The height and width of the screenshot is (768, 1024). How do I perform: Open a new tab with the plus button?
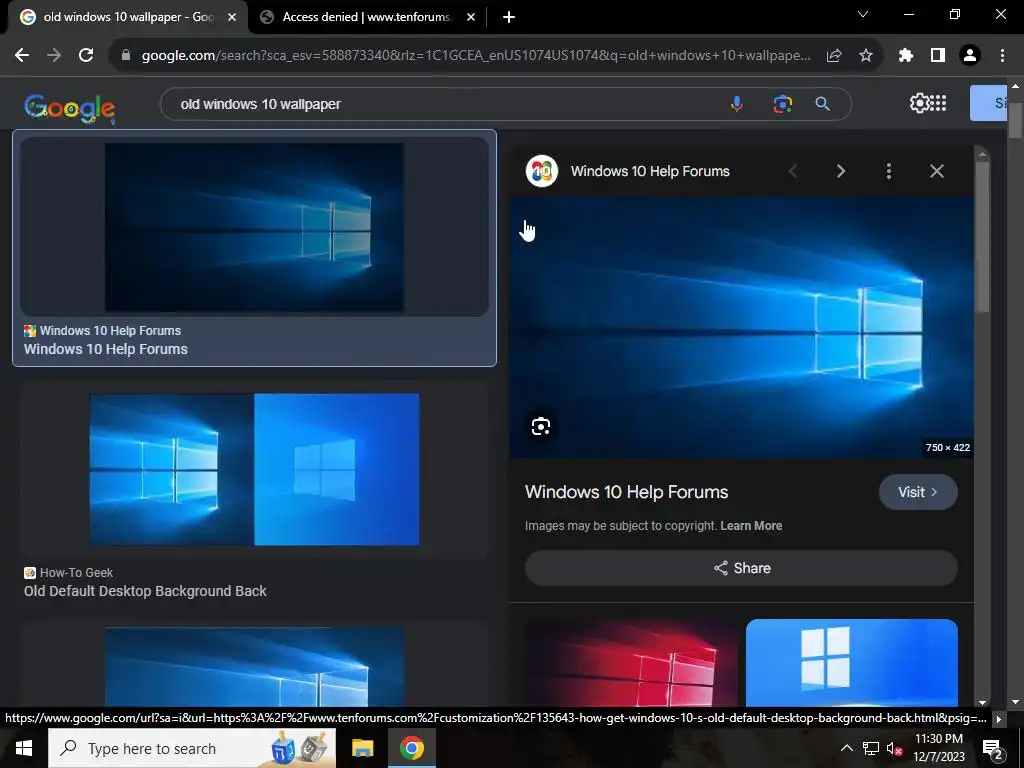click(x=509, y=17)
